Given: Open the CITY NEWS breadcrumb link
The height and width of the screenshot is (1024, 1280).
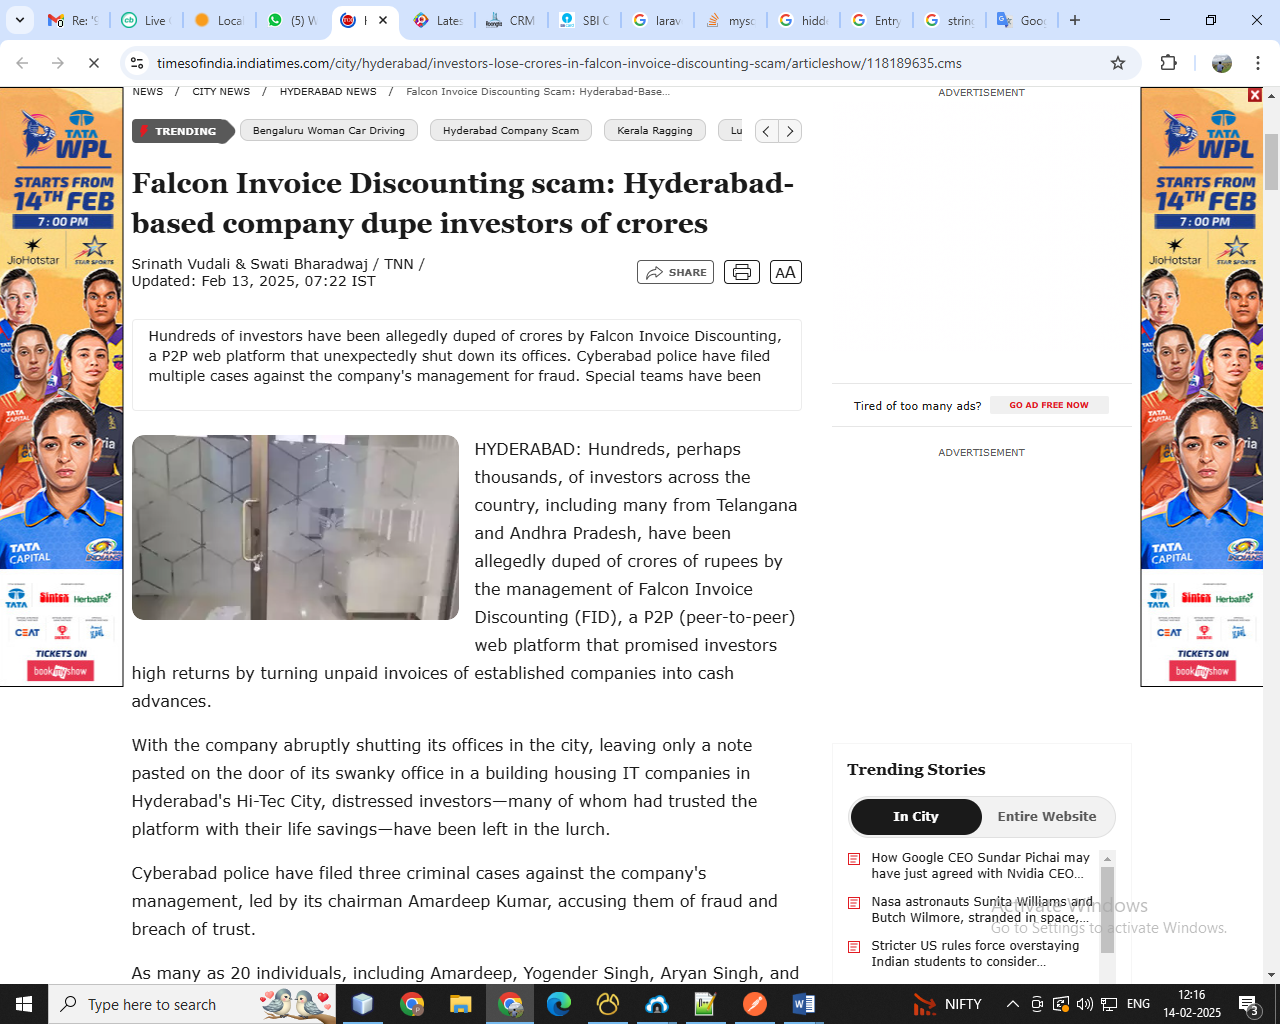Looking at the screenshot, I should (x=221, y=92).
